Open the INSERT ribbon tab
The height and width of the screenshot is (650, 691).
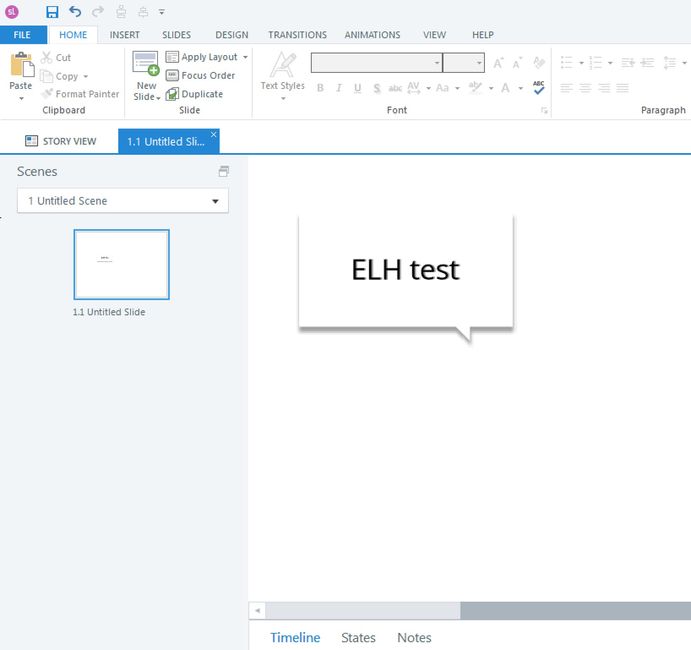pyautogui.click(x=125, y=35)
